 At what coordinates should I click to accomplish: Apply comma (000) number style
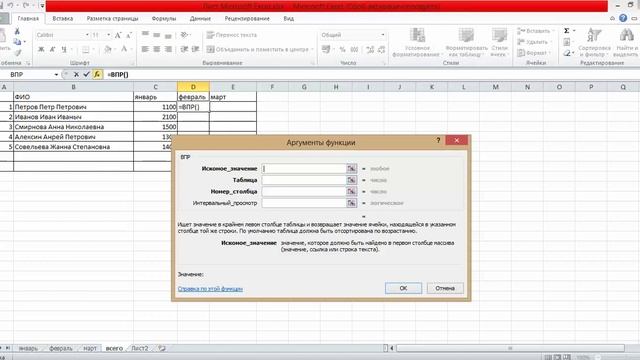click(x=354, y=49)
